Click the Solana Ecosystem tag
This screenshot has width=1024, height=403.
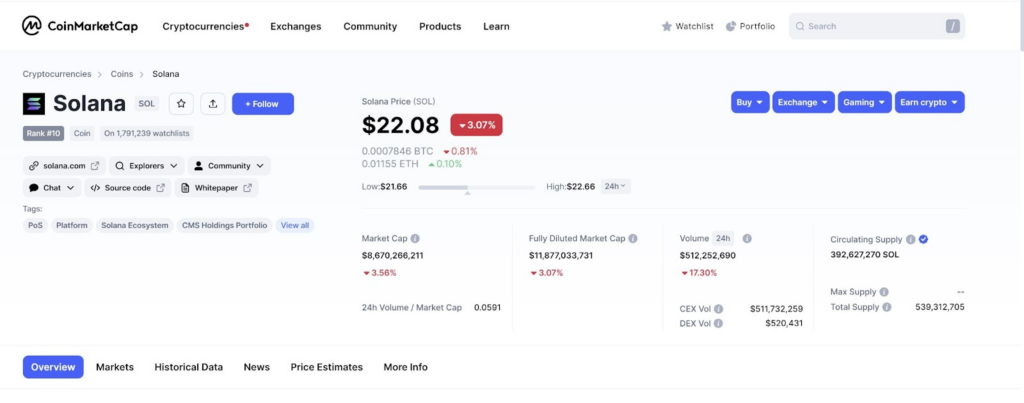point(135,225)
